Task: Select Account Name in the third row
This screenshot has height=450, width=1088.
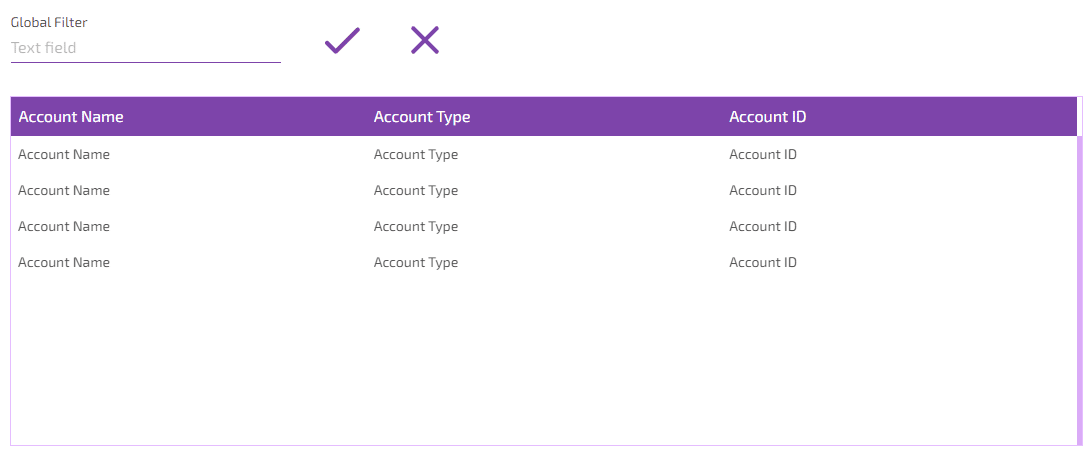Action: (64, 227)
